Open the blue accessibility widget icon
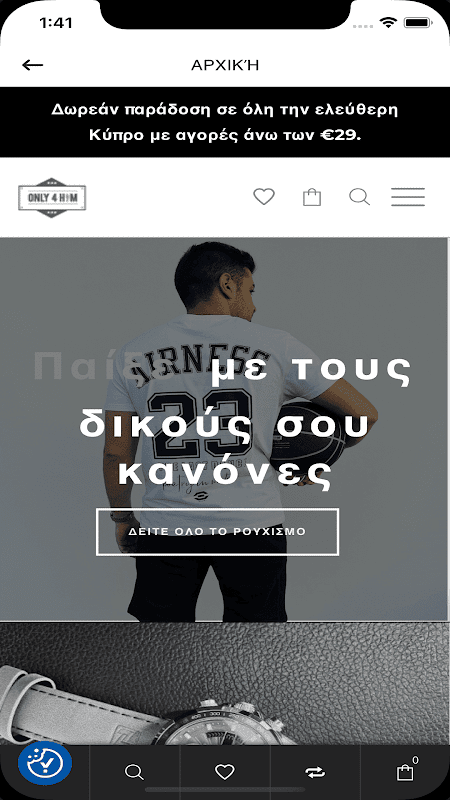Viewport: 450px width, 800px height. click(45, 763)
